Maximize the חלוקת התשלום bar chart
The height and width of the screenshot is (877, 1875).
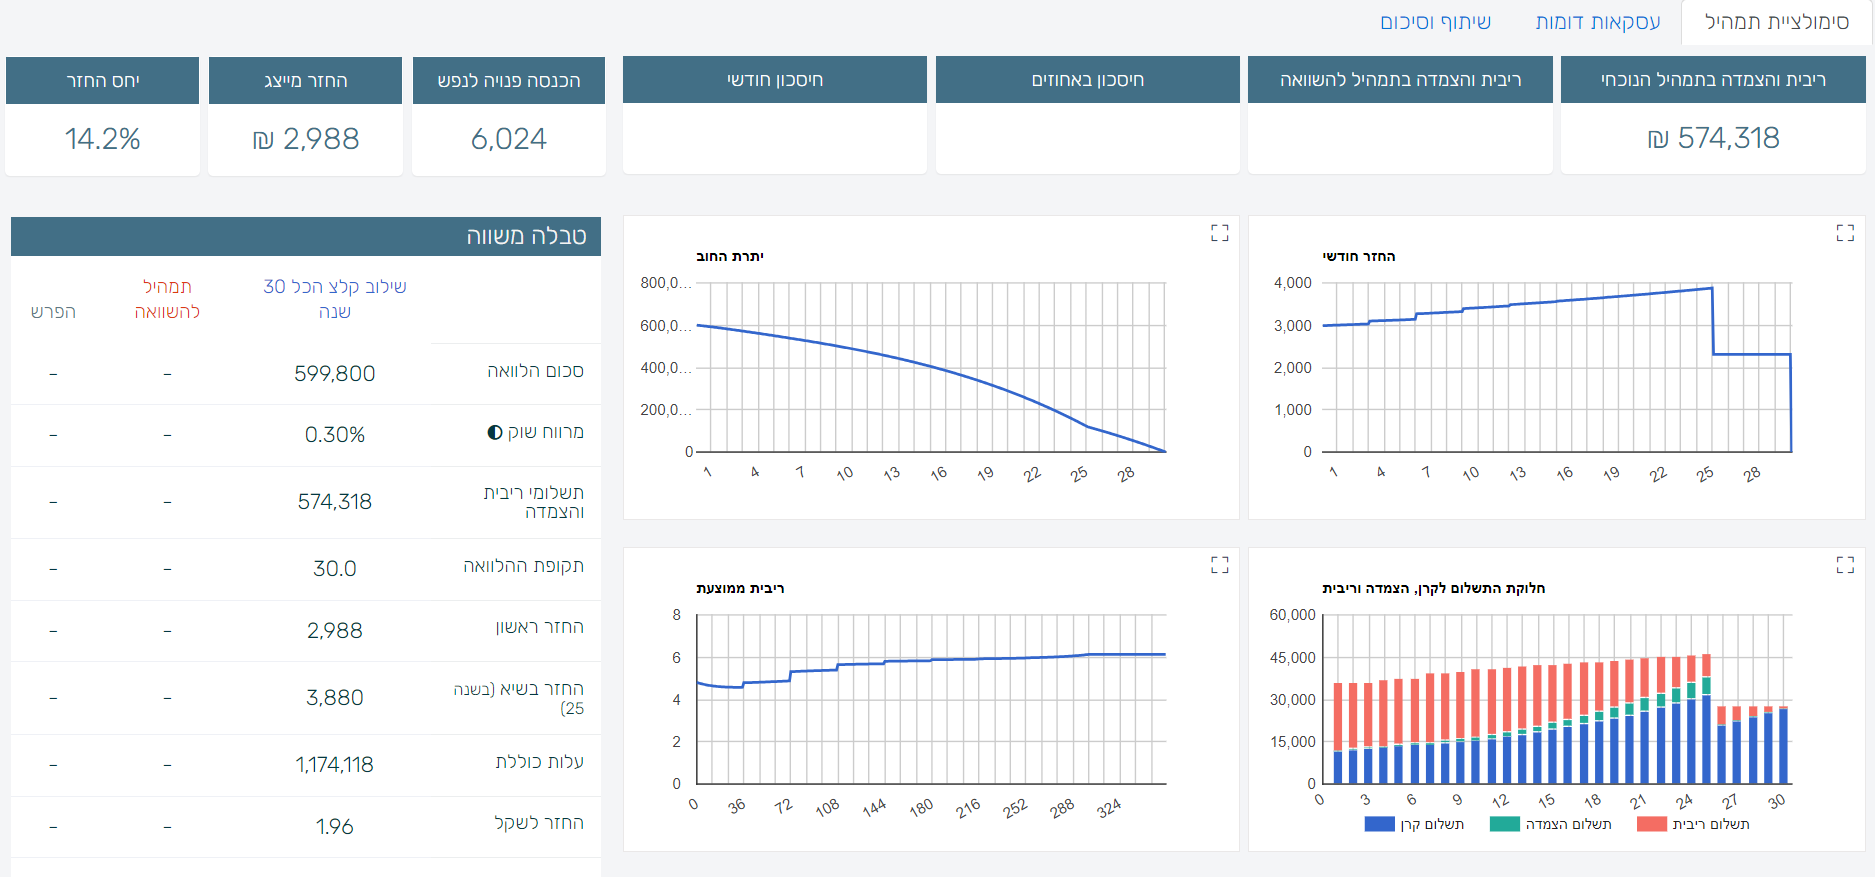[x=1845, y=565]
